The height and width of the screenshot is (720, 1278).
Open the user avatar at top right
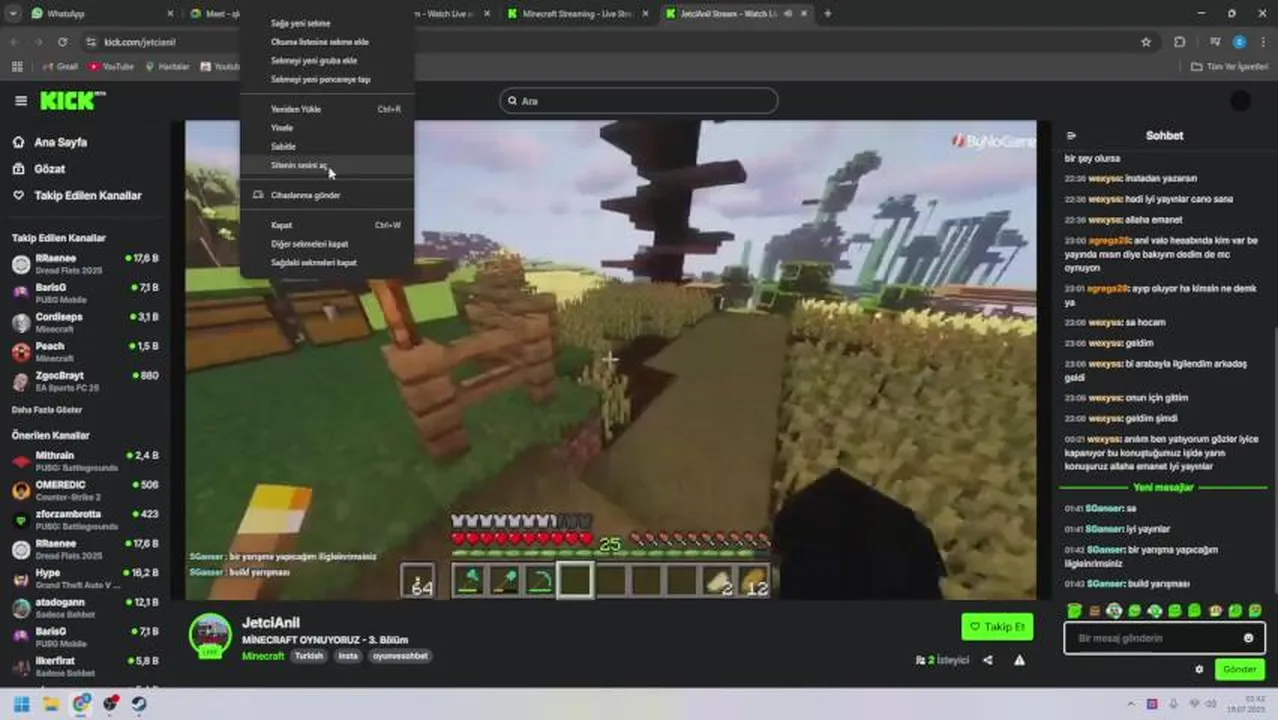[x=1240, y=100]
